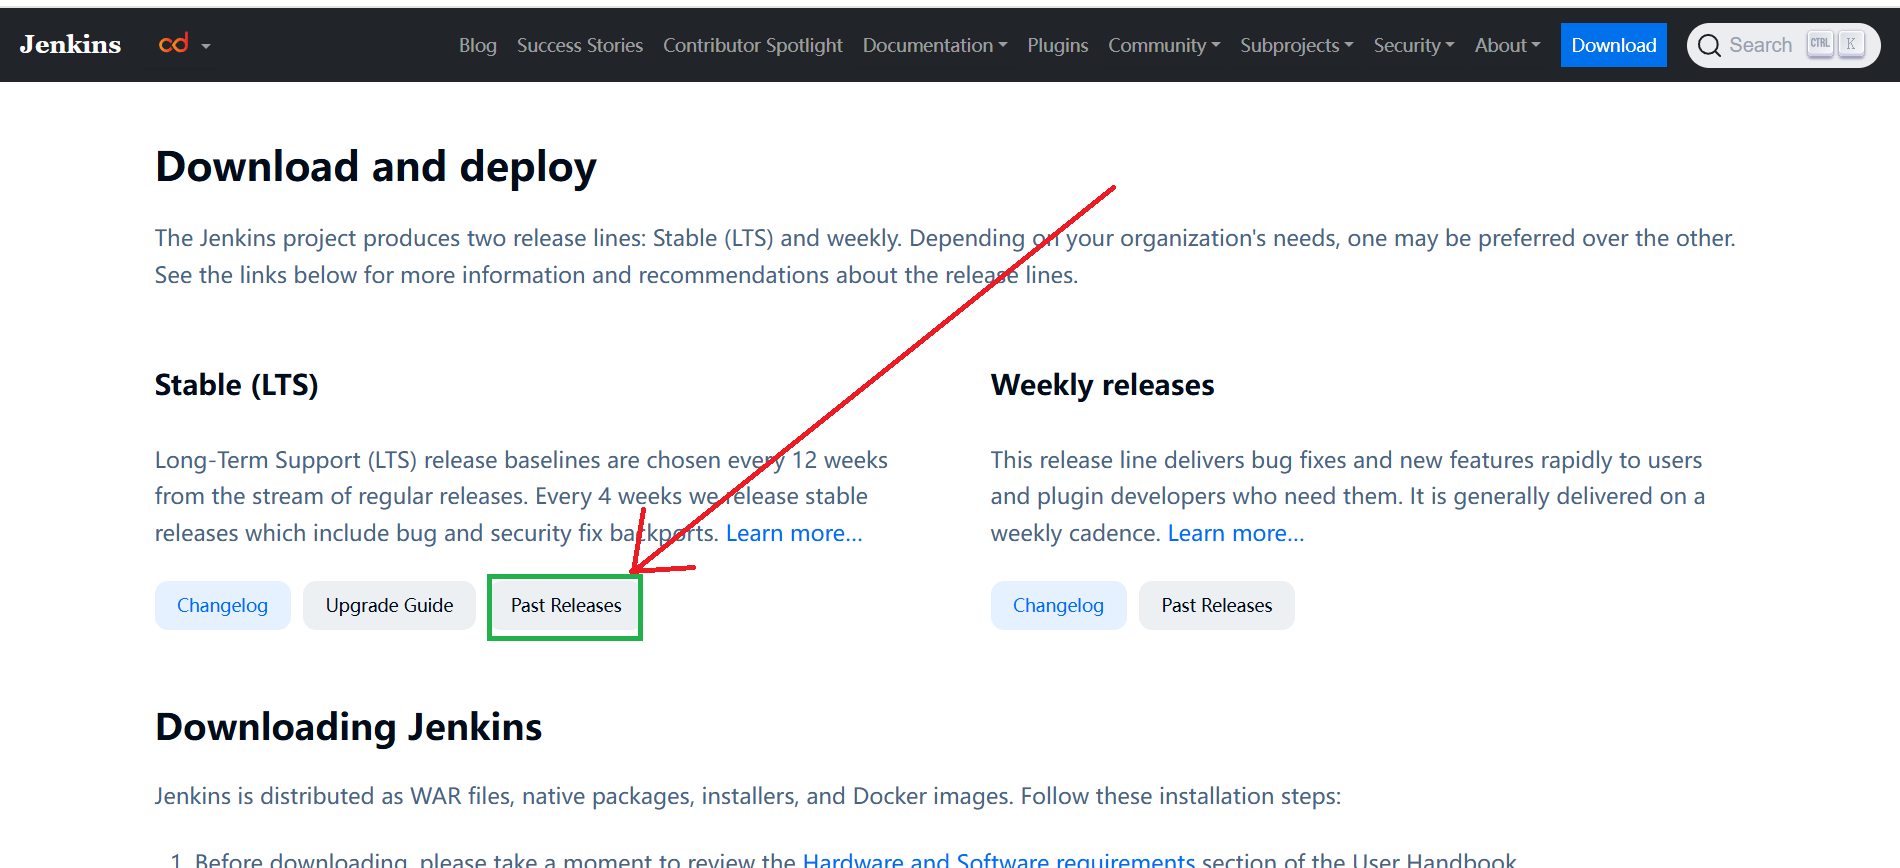
Task: Open Weekly releases Learn more link
Action: click(x=1236, y=533)
